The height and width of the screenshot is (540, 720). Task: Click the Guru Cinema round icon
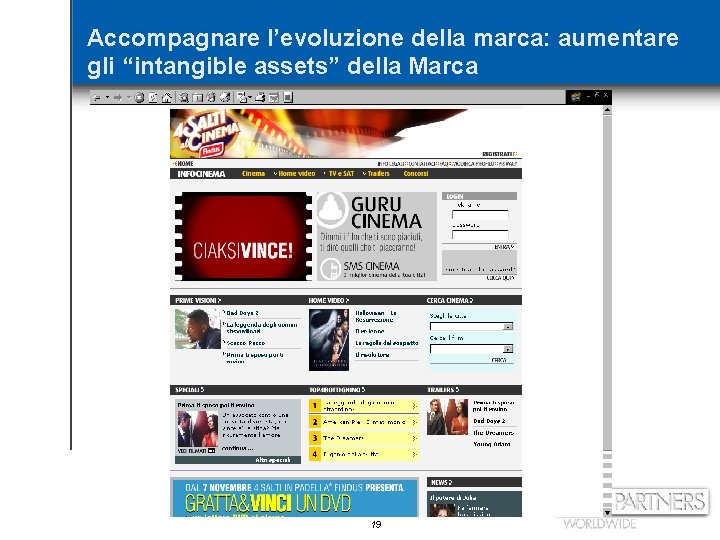point(332,210)
